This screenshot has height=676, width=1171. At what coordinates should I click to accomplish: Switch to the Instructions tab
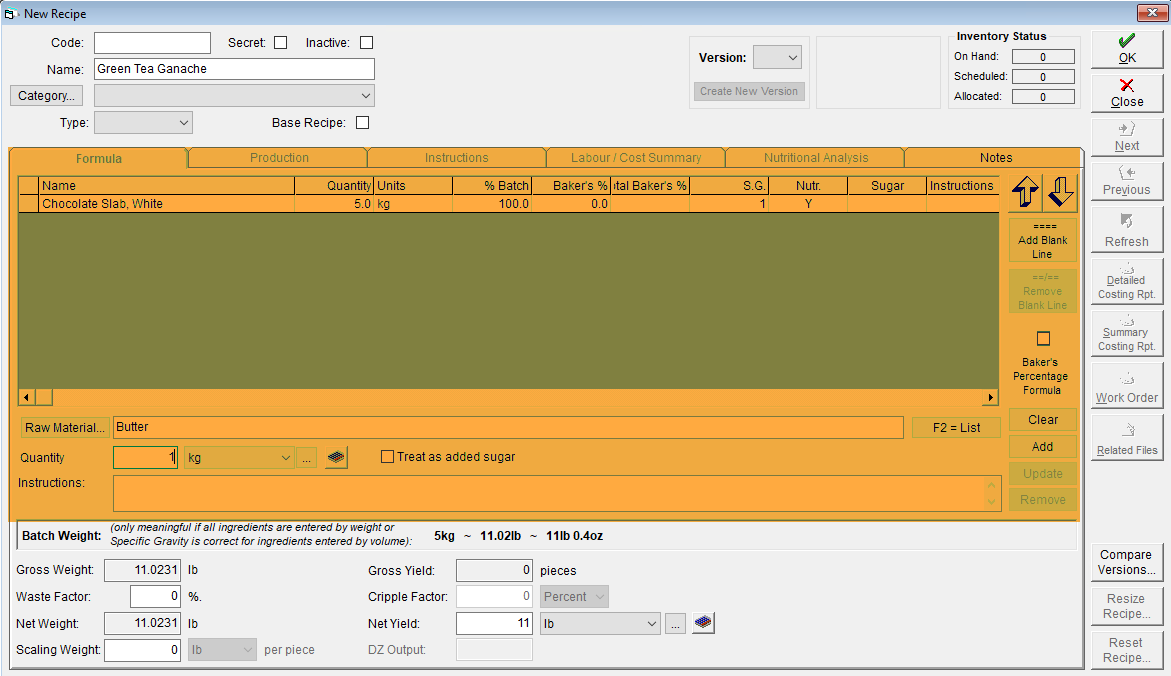click(456, 158)
